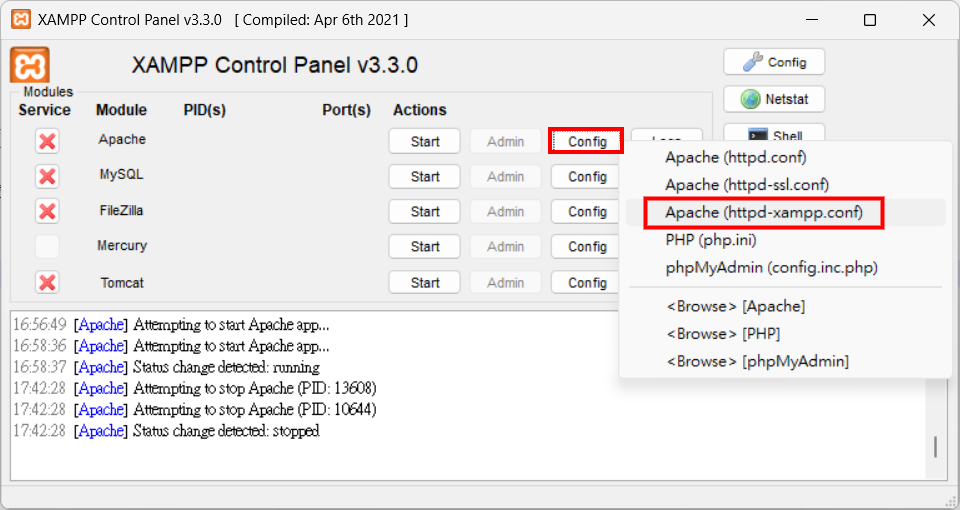Open the Tomcat Config dropdown button
Image resolution: width=960 pixels, height=510 pixels.
coord(587,282)
